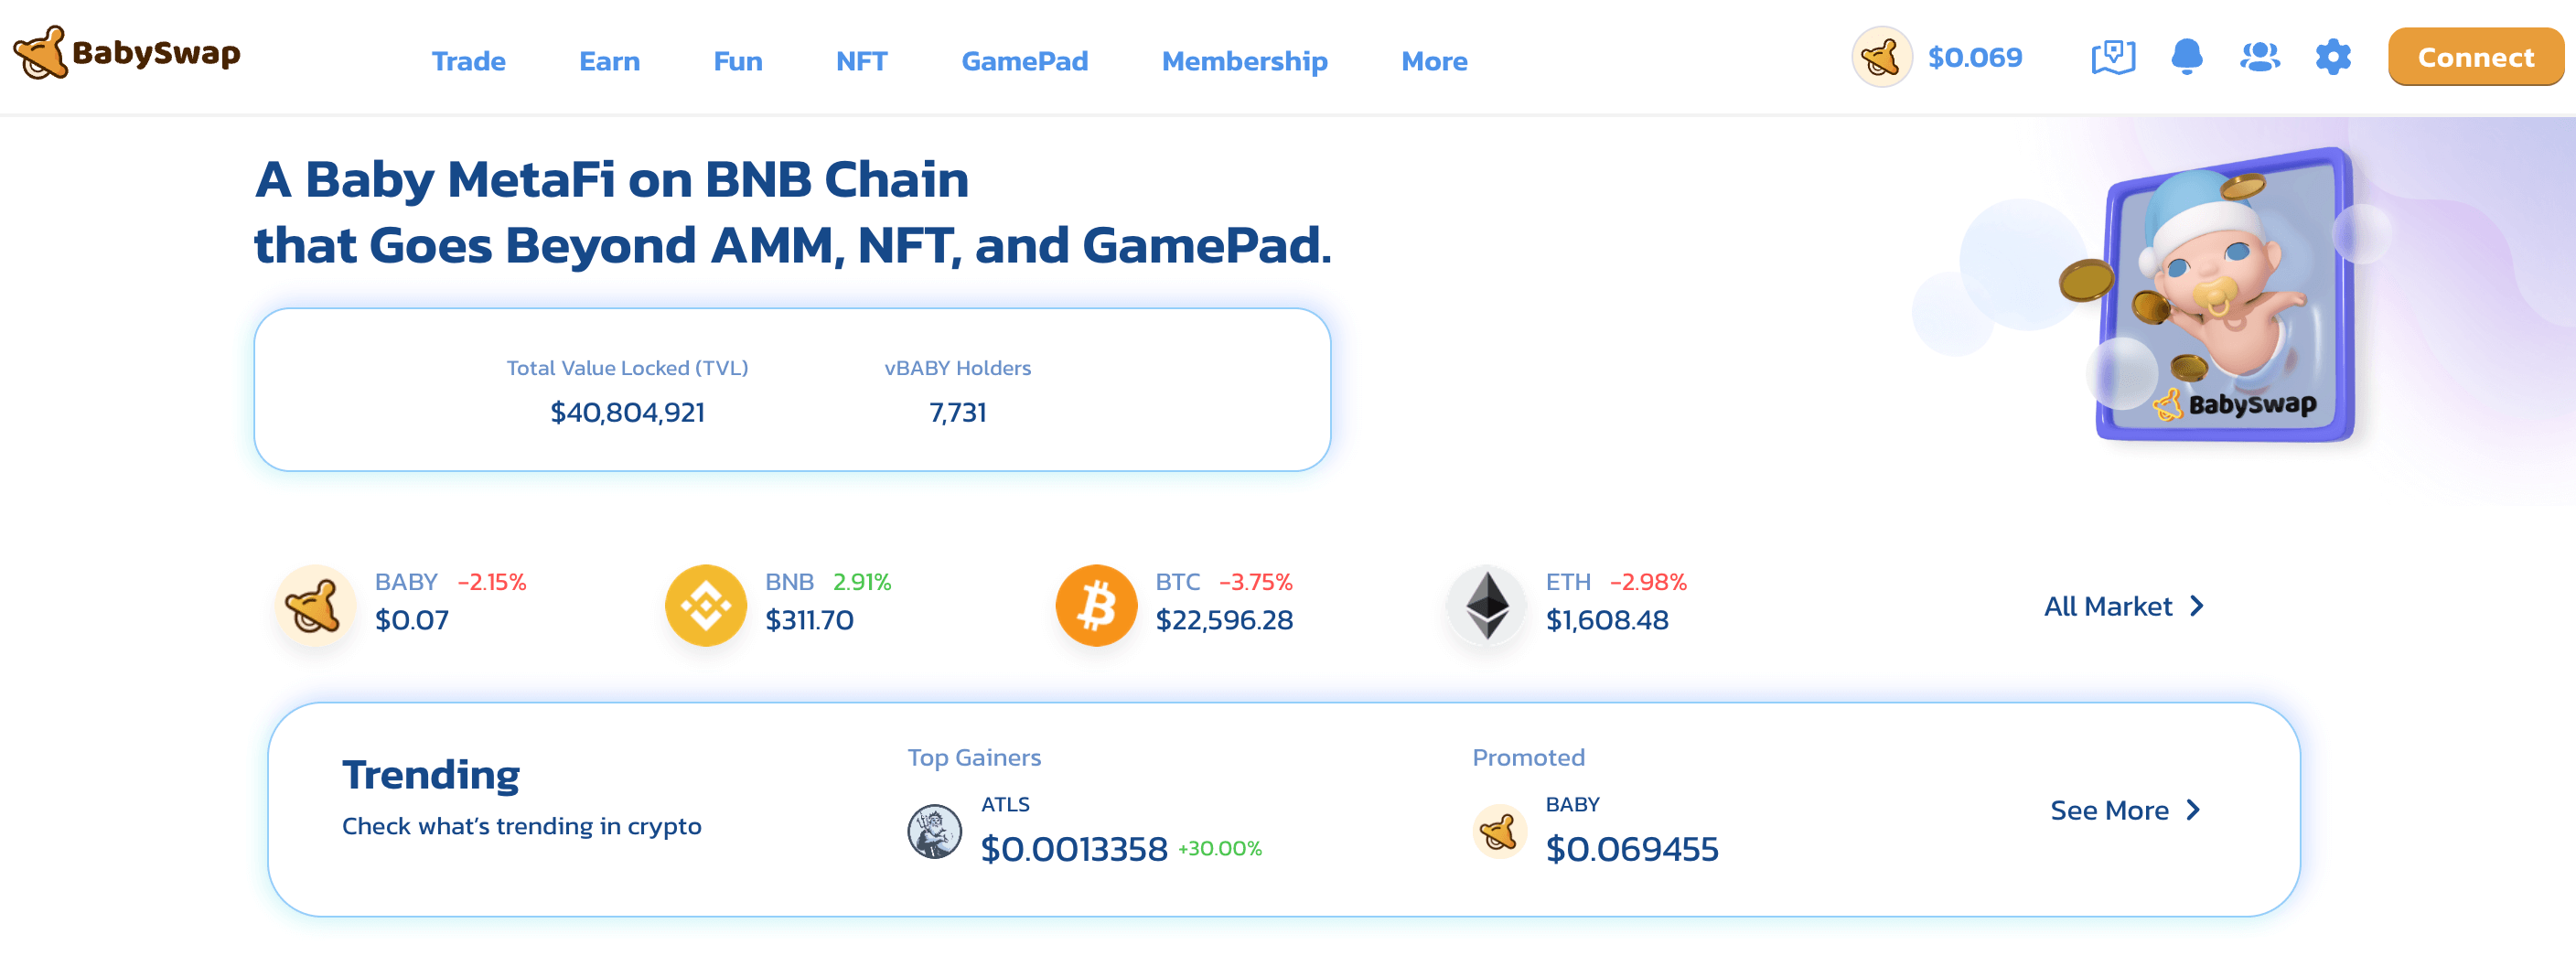Click the Connect wallet button
Screen dimensions: 2576x977
pos(2475,57)
